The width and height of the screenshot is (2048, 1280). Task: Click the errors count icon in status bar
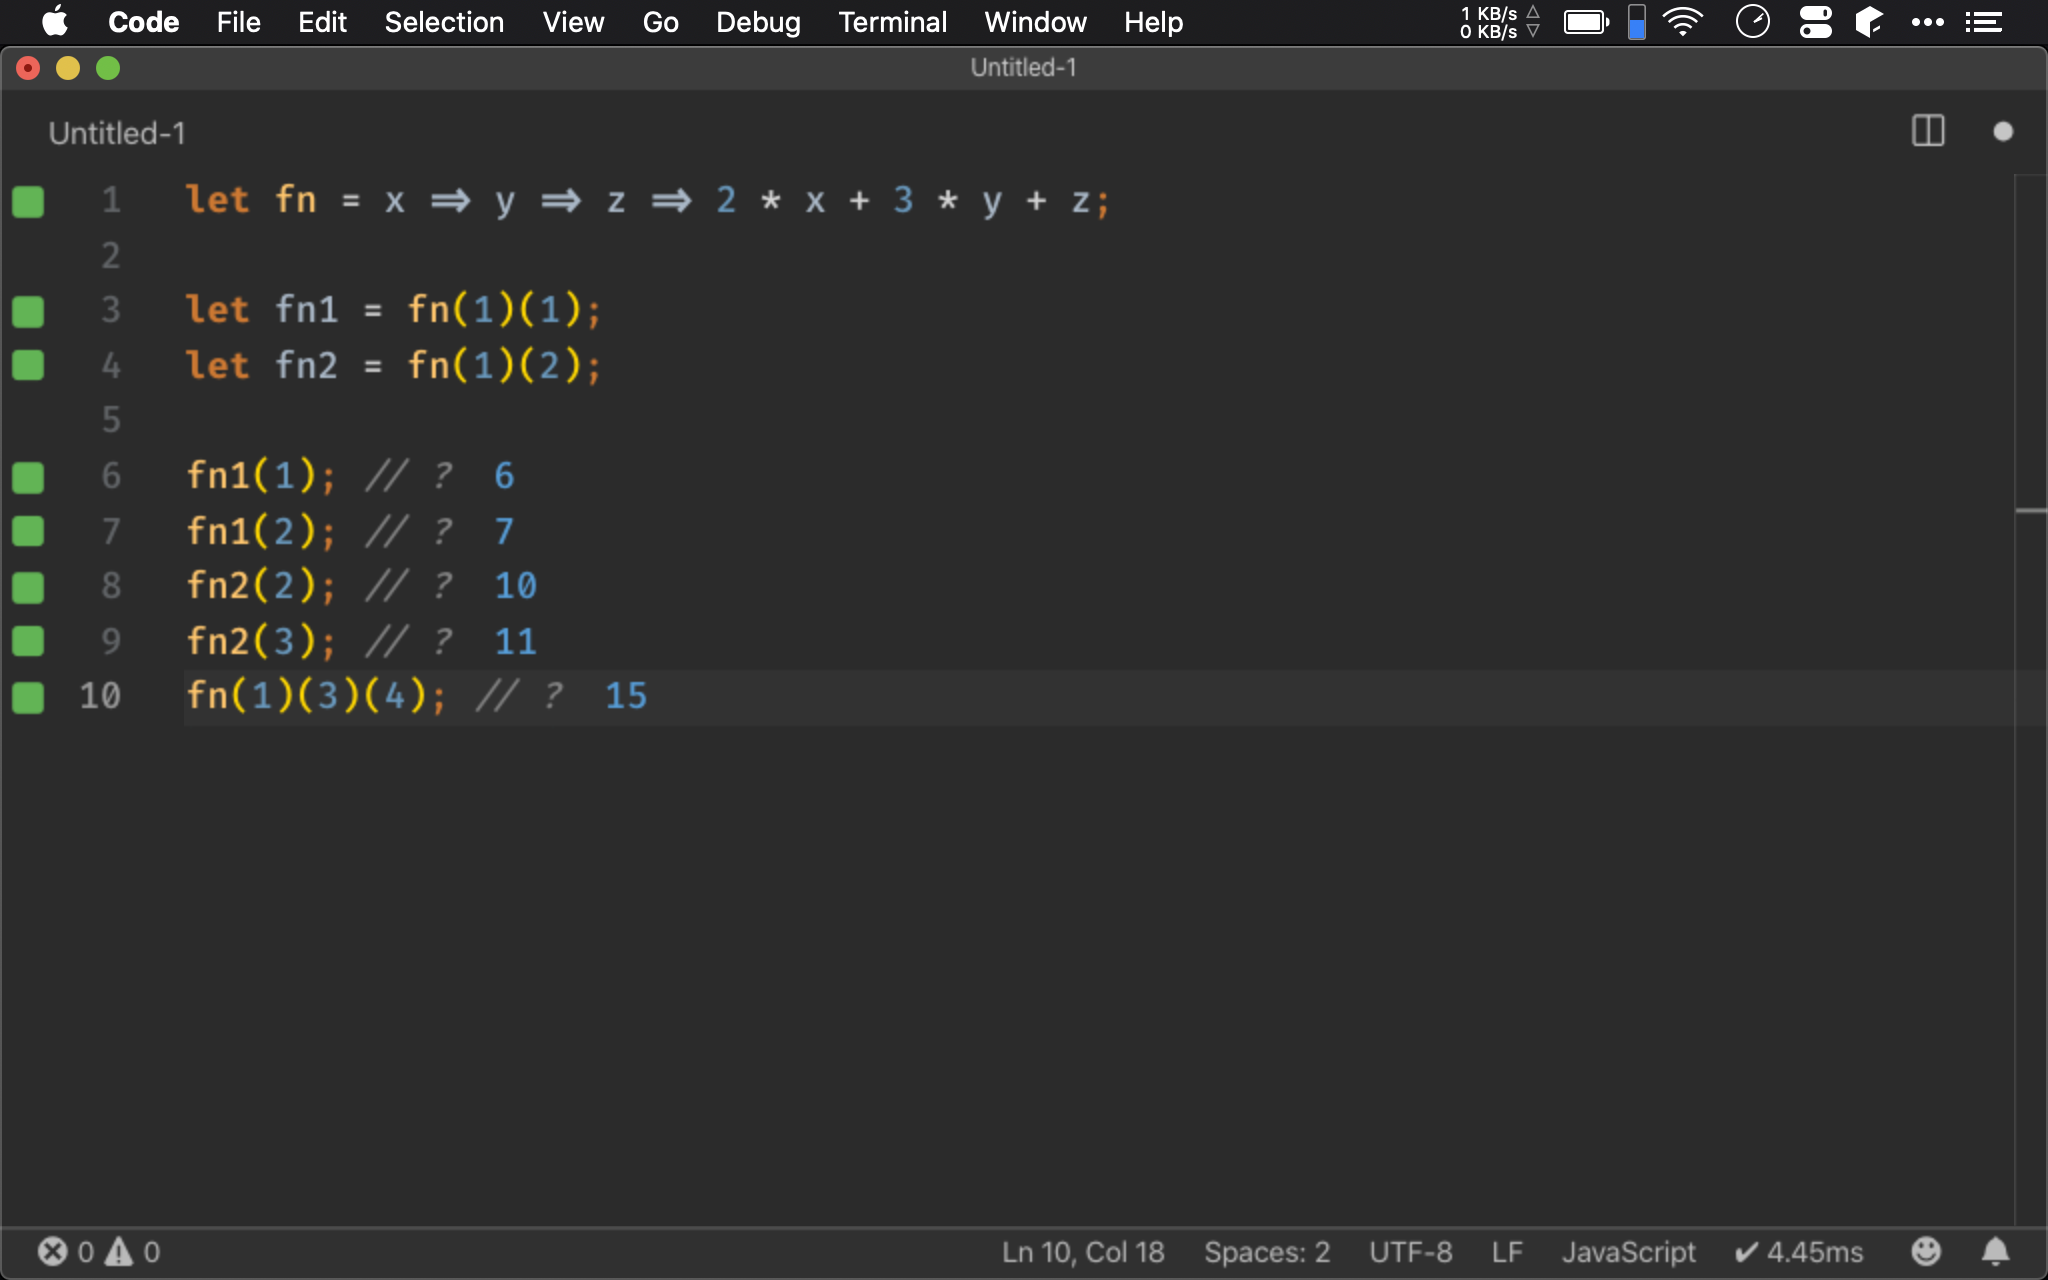52,1251
